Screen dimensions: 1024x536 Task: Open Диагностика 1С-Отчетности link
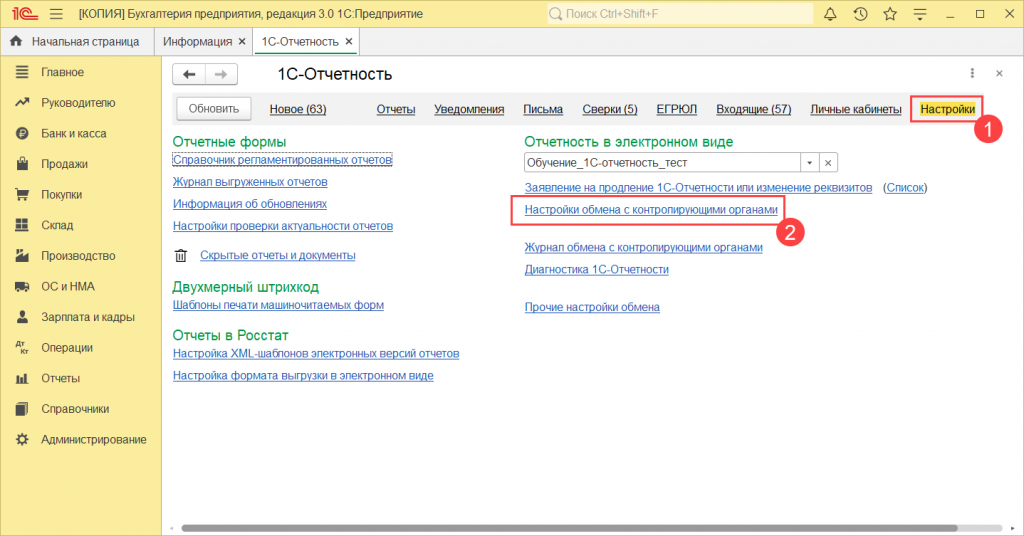(596, 269)
